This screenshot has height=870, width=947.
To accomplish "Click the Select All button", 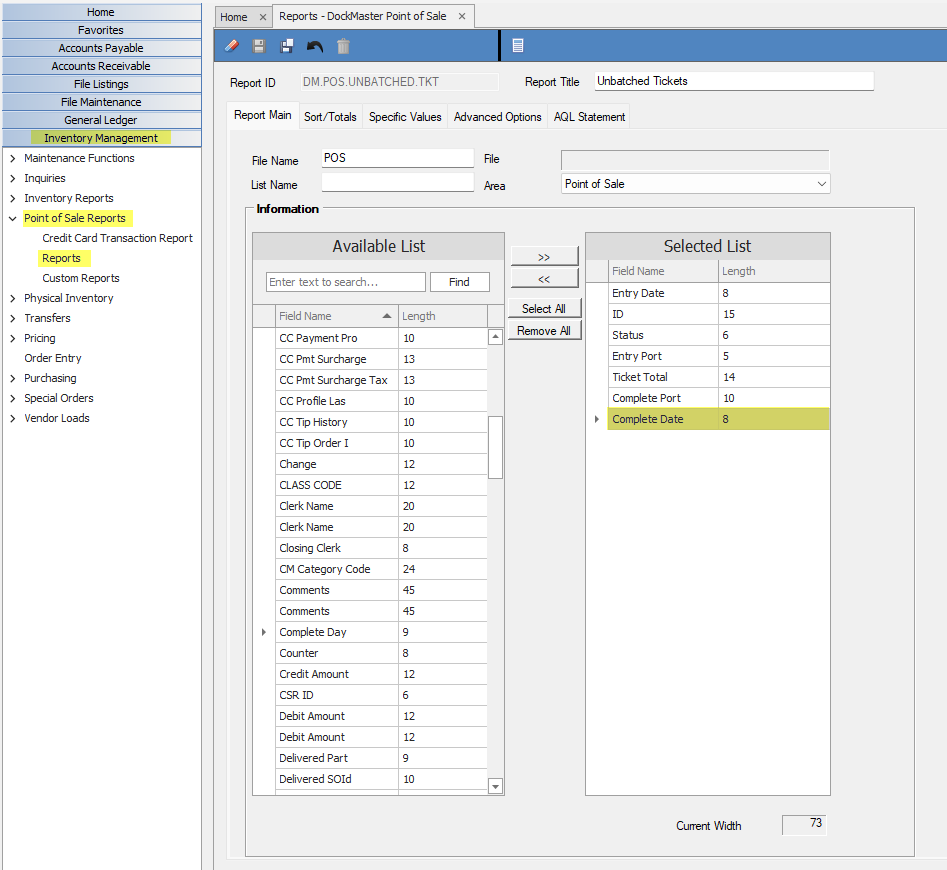I will coord(544,309).
